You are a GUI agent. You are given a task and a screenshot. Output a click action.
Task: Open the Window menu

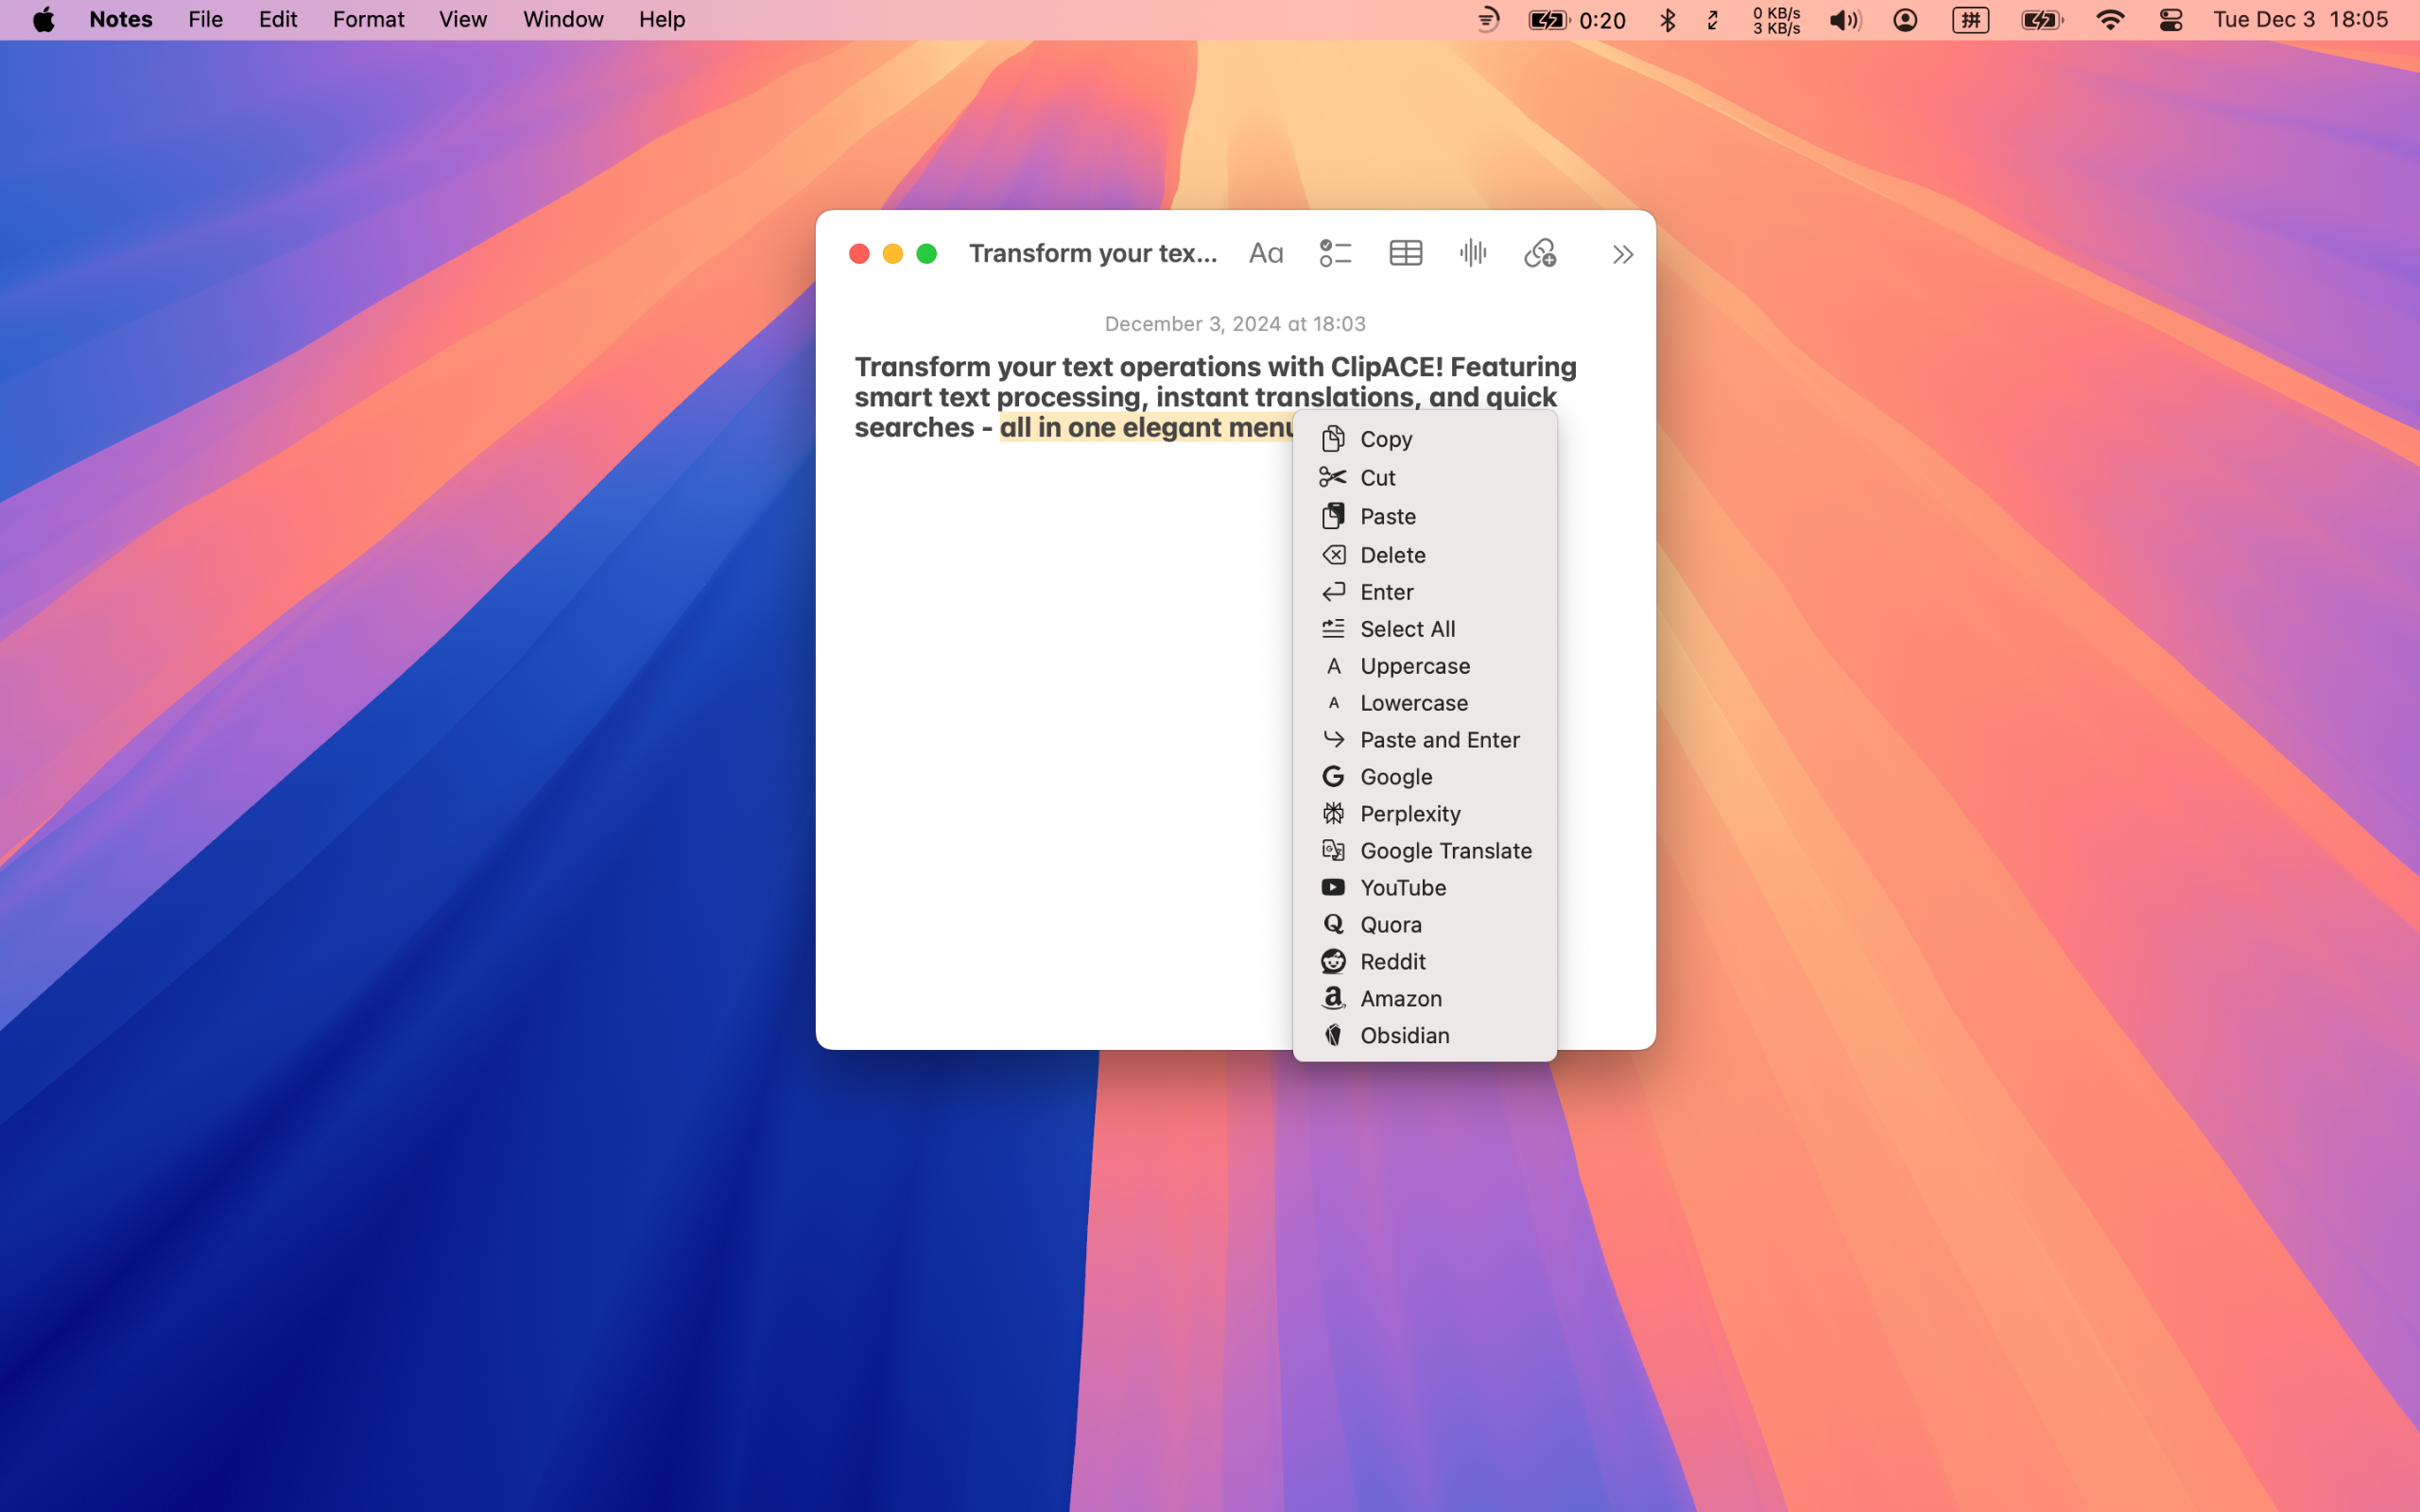coord(563,20)
